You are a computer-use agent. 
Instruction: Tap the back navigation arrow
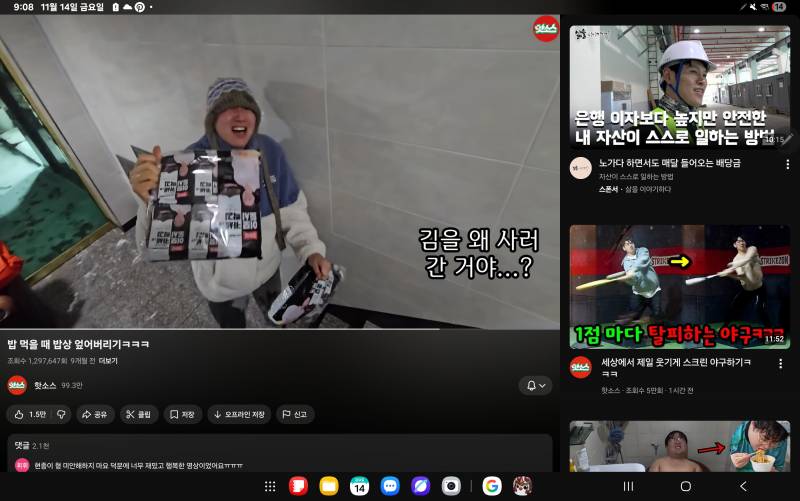click(743, 486)
